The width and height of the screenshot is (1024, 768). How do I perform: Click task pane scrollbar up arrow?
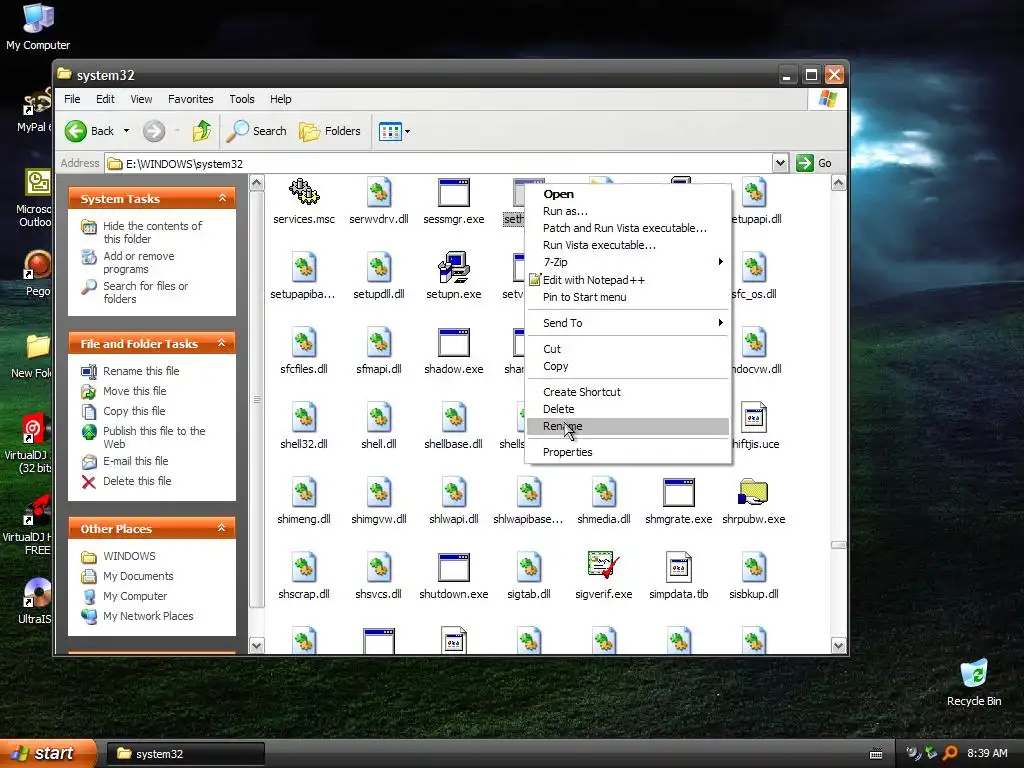coord(257,183)
